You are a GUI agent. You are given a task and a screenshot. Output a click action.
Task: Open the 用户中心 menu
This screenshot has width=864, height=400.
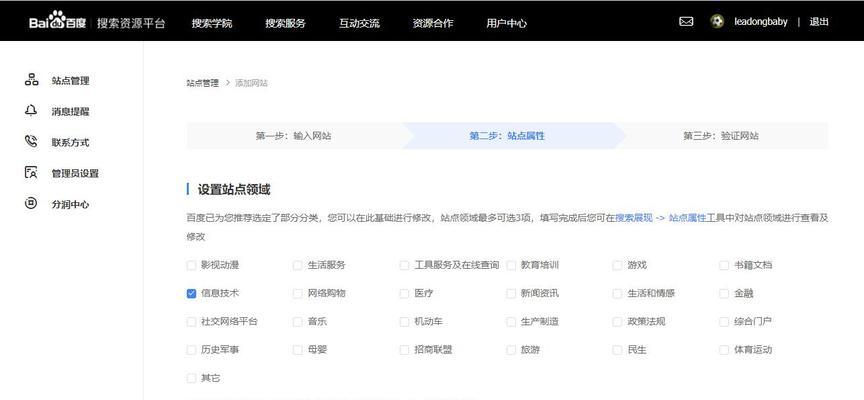point(506,22)
